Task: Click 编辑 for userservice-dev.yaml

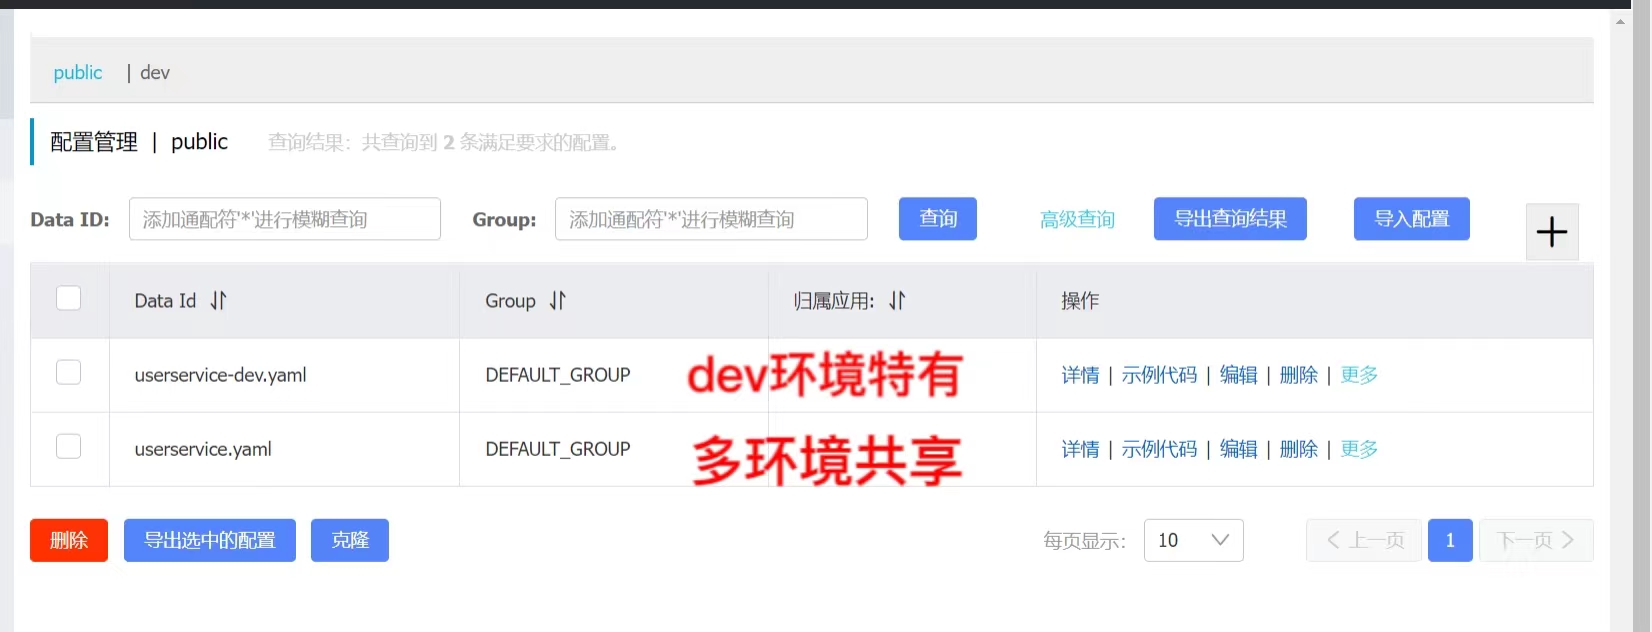Action: (x=1238, y=375)
